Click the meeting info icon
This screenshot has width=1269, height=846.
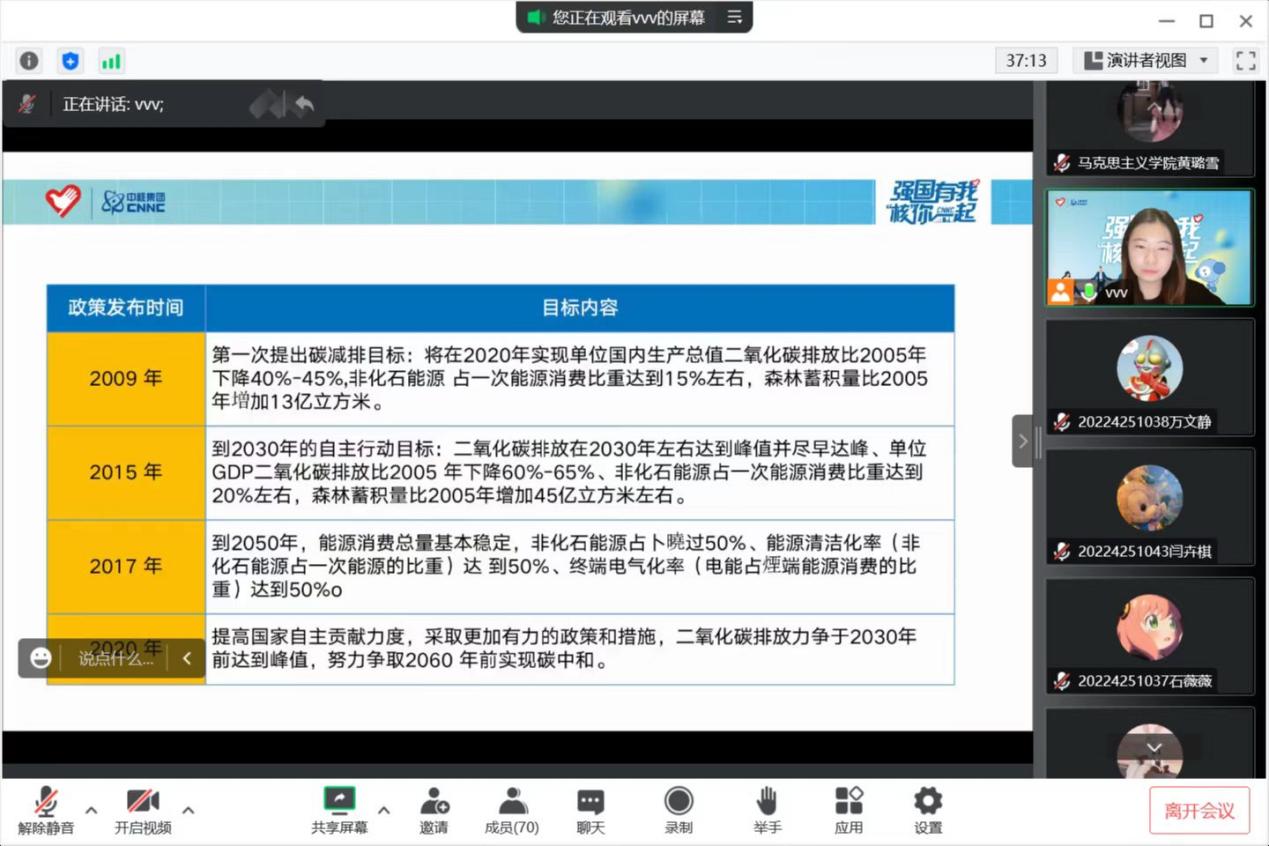coord(29,61)
